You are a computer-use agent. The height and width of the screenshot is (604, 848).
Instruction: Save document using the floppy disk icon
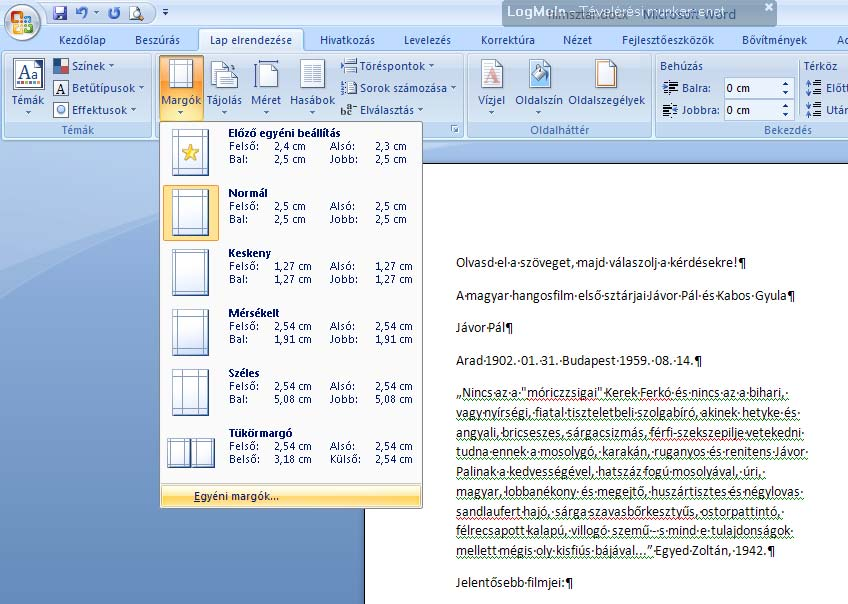60,12
